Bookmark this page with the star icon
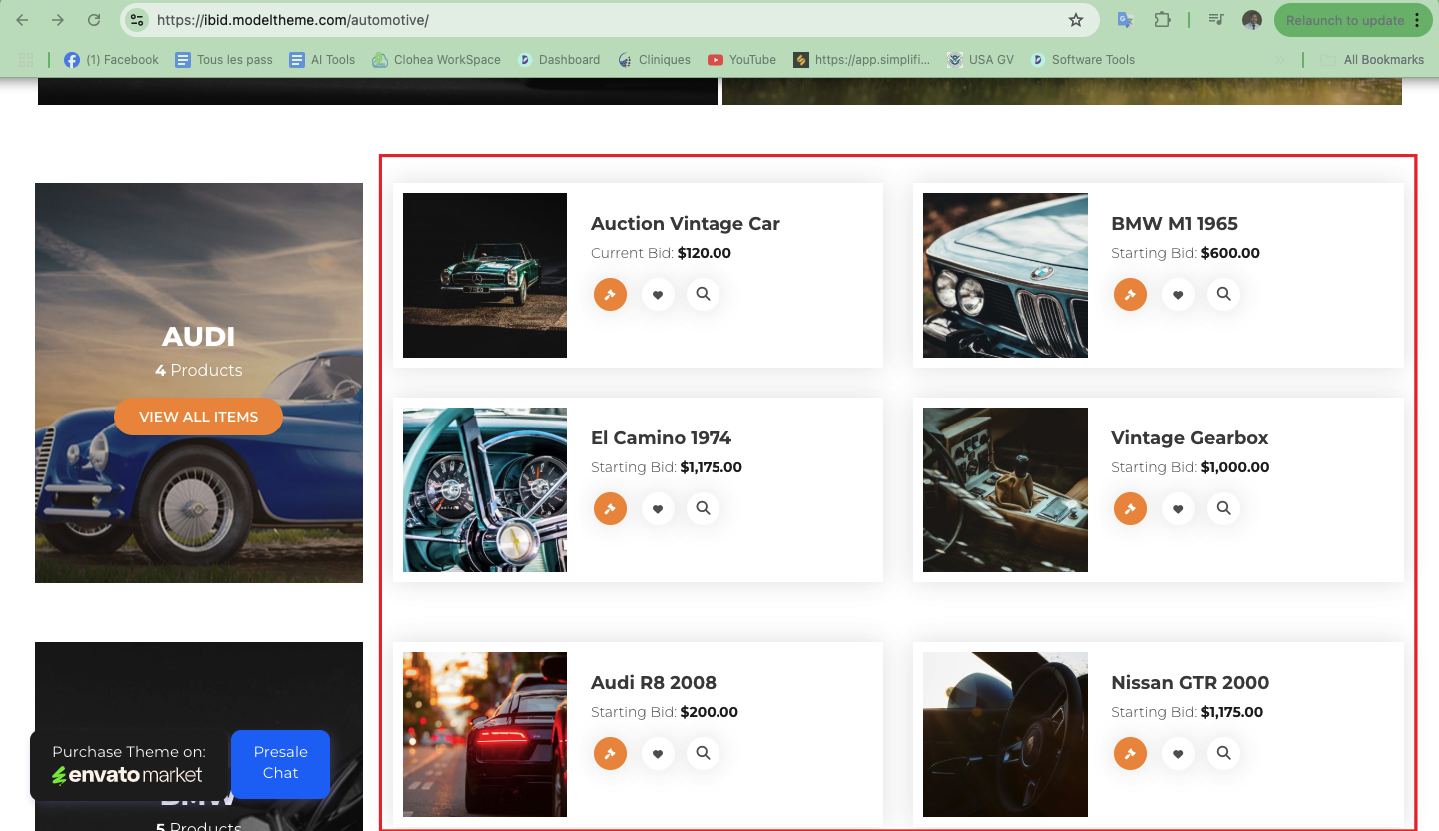1439x831 pixels. click(1076, 20)
